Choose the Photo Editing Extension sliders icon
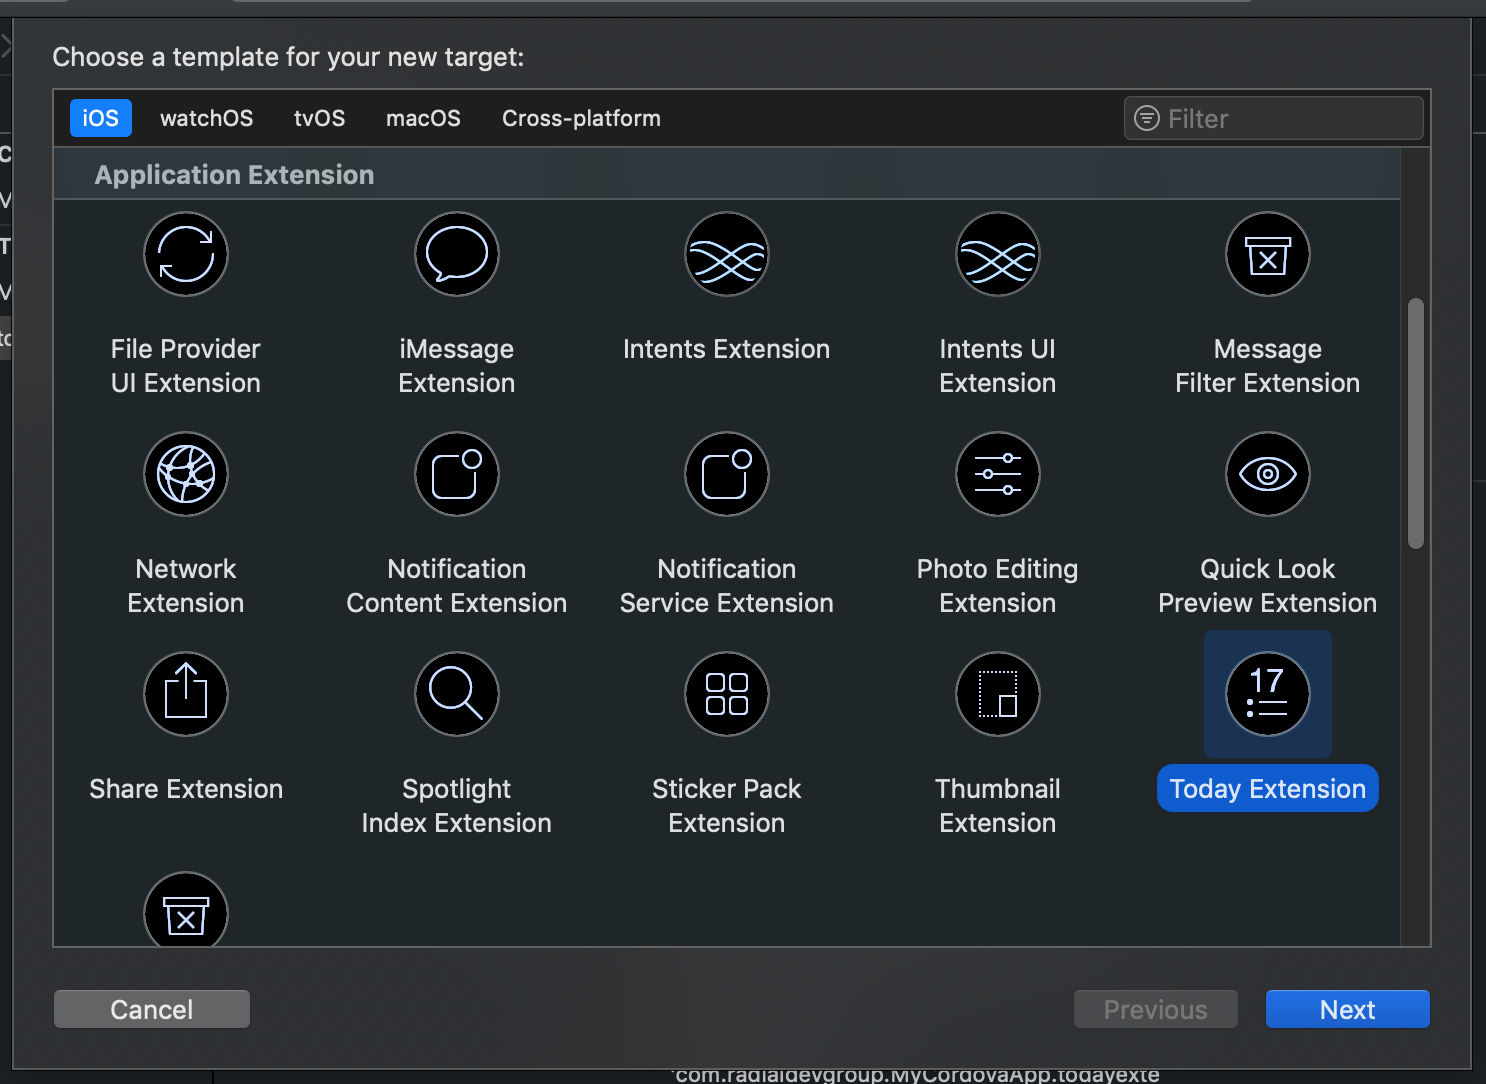The width and height of the screenshot is (1486, 1084). pos(998,474)
